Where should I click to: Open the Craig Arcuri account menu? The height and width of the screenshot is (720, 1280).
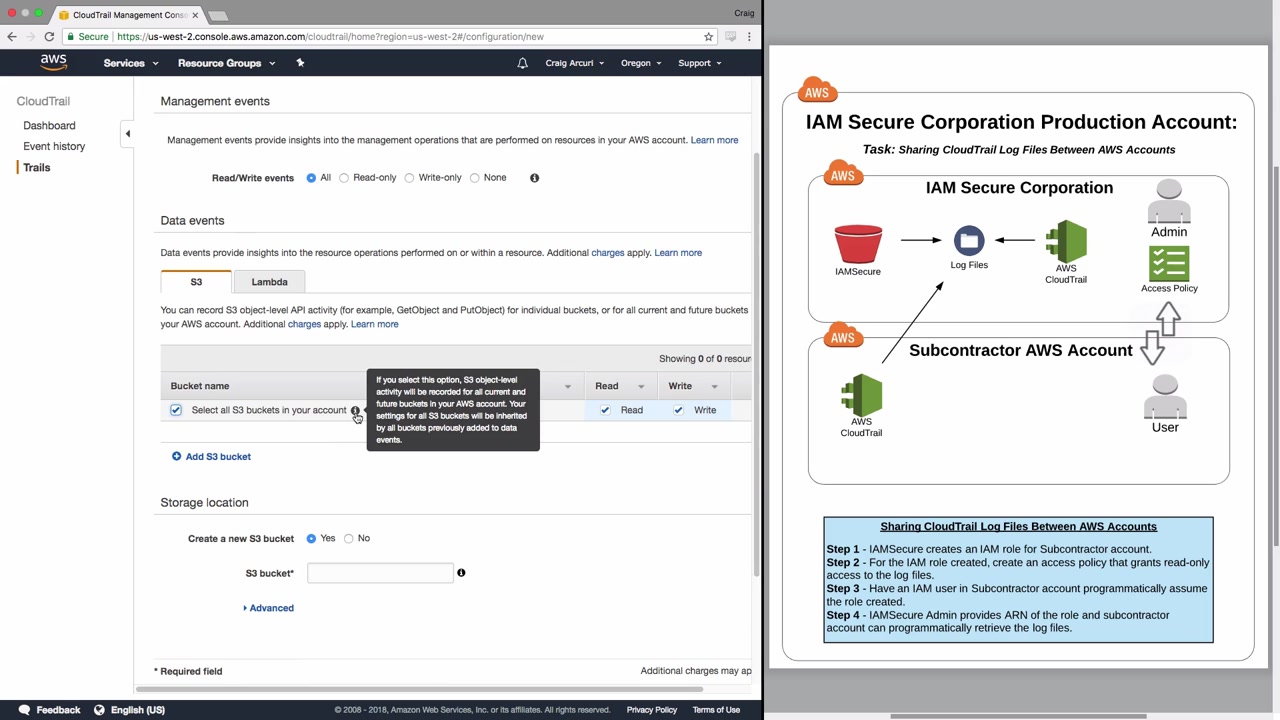(x=575, y=63)
